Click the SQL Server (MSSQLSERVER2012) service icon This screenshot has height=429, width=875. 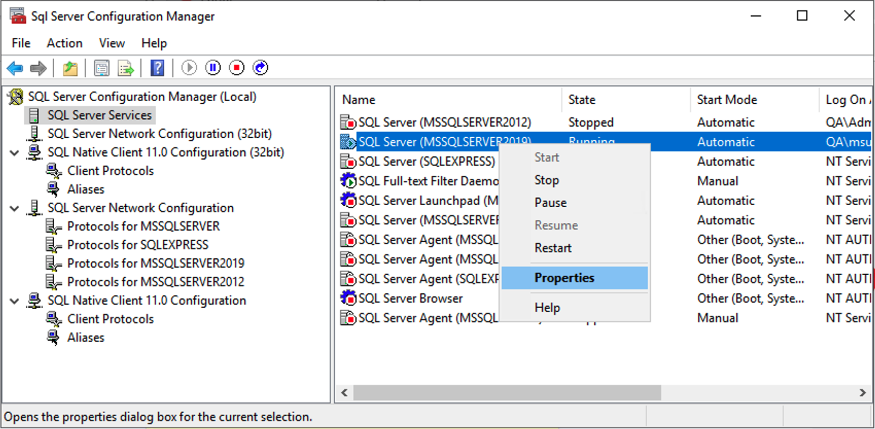click(348, 122)
